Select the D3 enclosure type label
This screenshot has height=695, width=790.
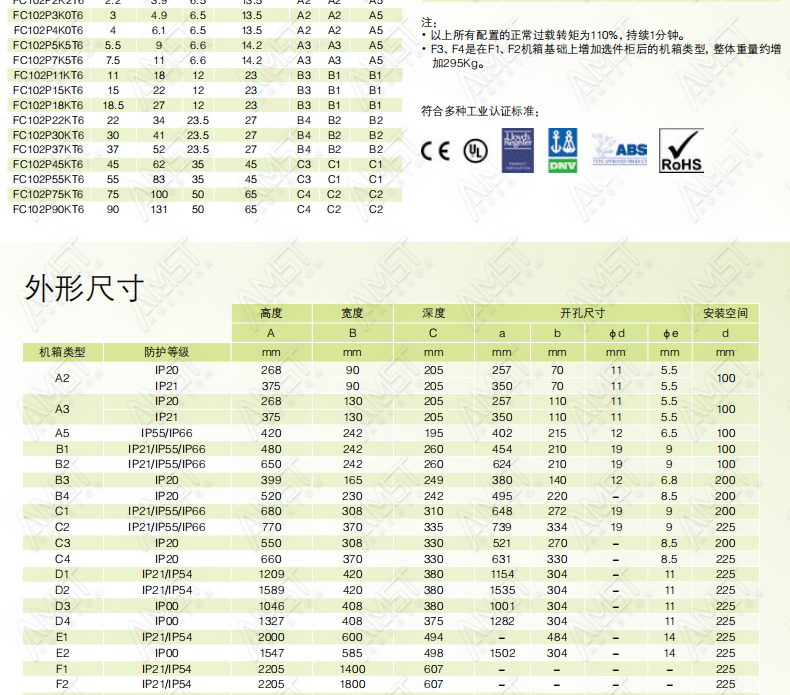62,606
